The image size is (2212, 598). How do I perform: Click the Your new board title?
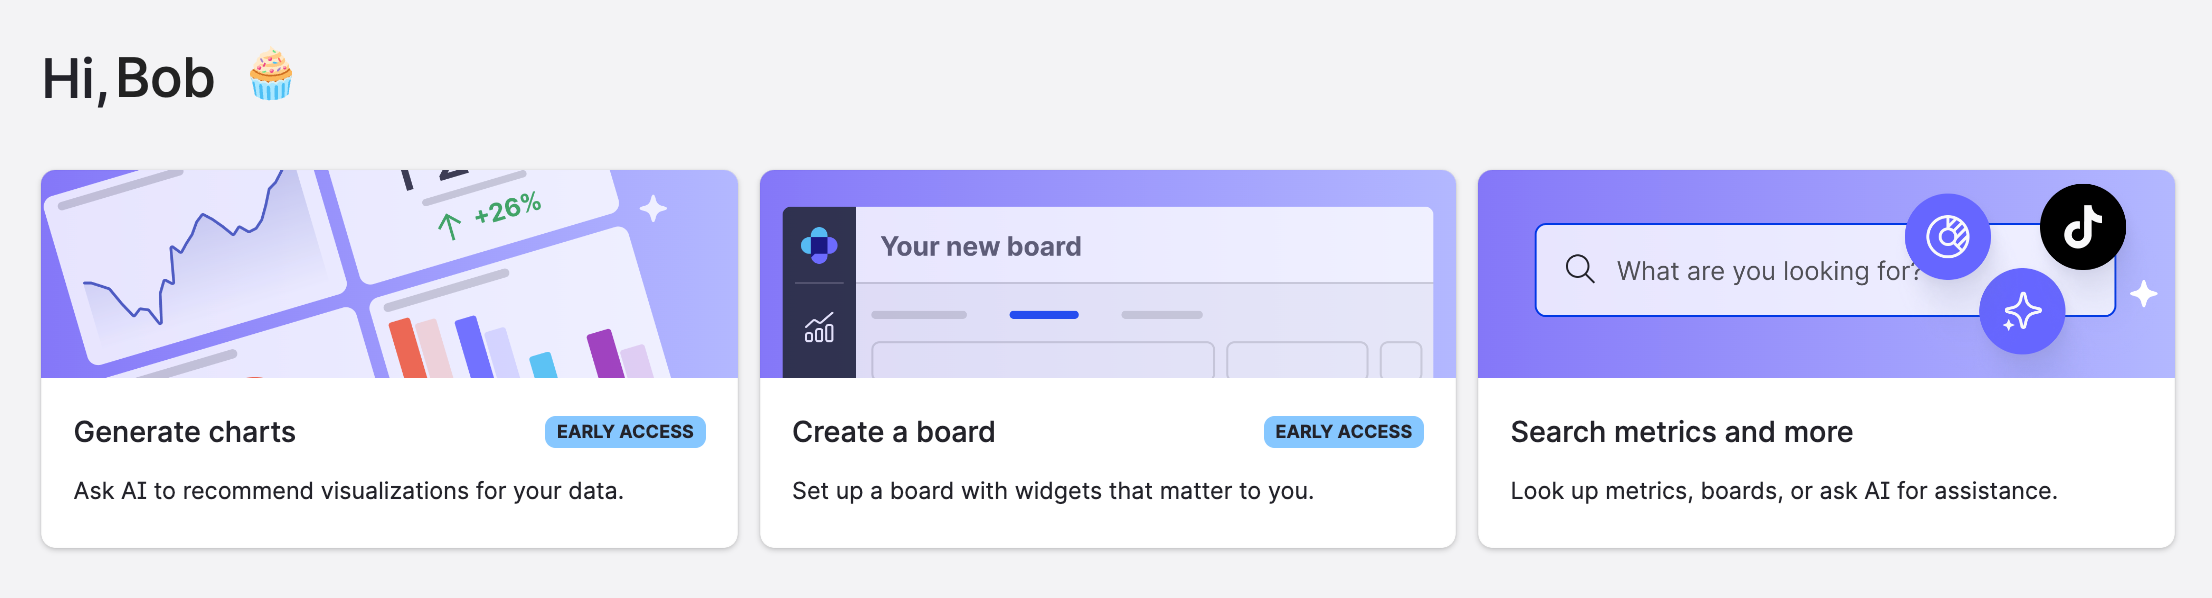click(x=981, y=246)
